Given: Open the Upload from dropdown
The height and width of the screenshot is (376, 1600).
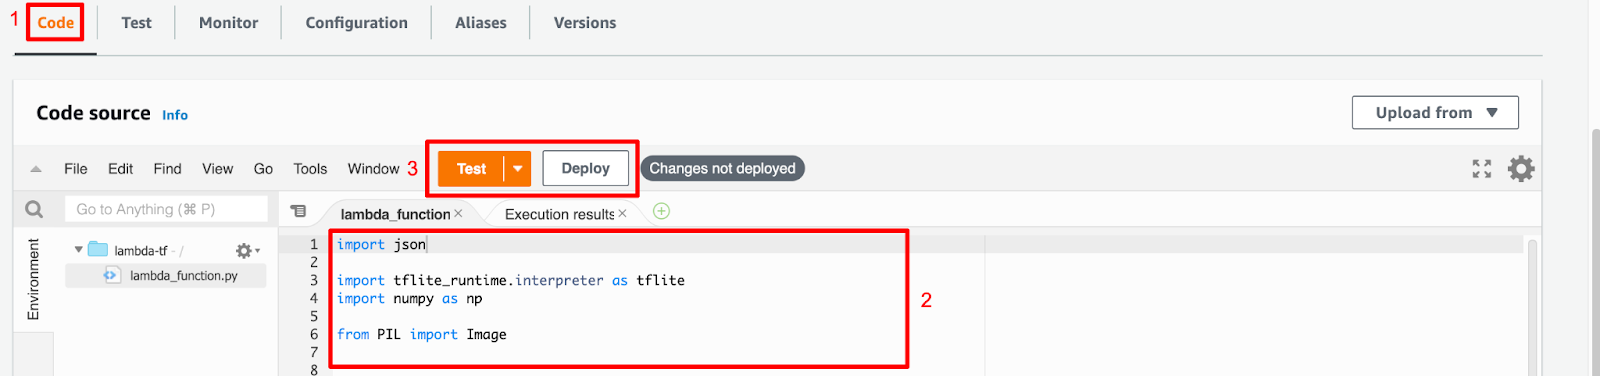Looking at the screenshot, I should (x=1435, y=112).
